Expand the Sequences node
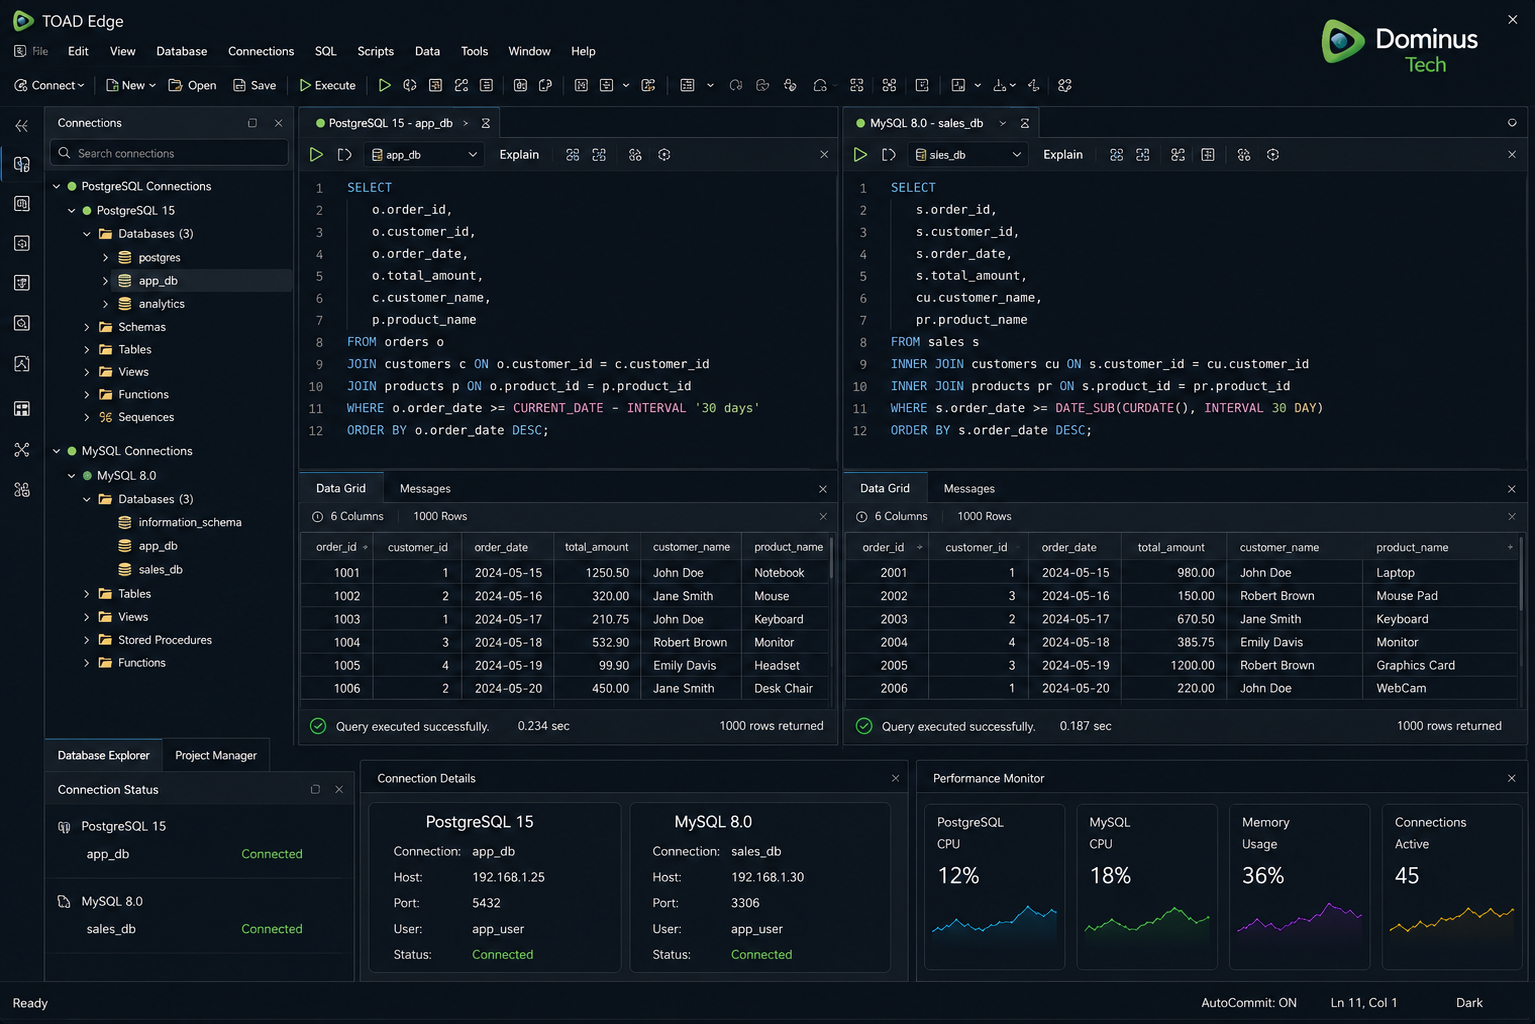The width and height of the screenshot is (1535, 1024). (87, 417)
